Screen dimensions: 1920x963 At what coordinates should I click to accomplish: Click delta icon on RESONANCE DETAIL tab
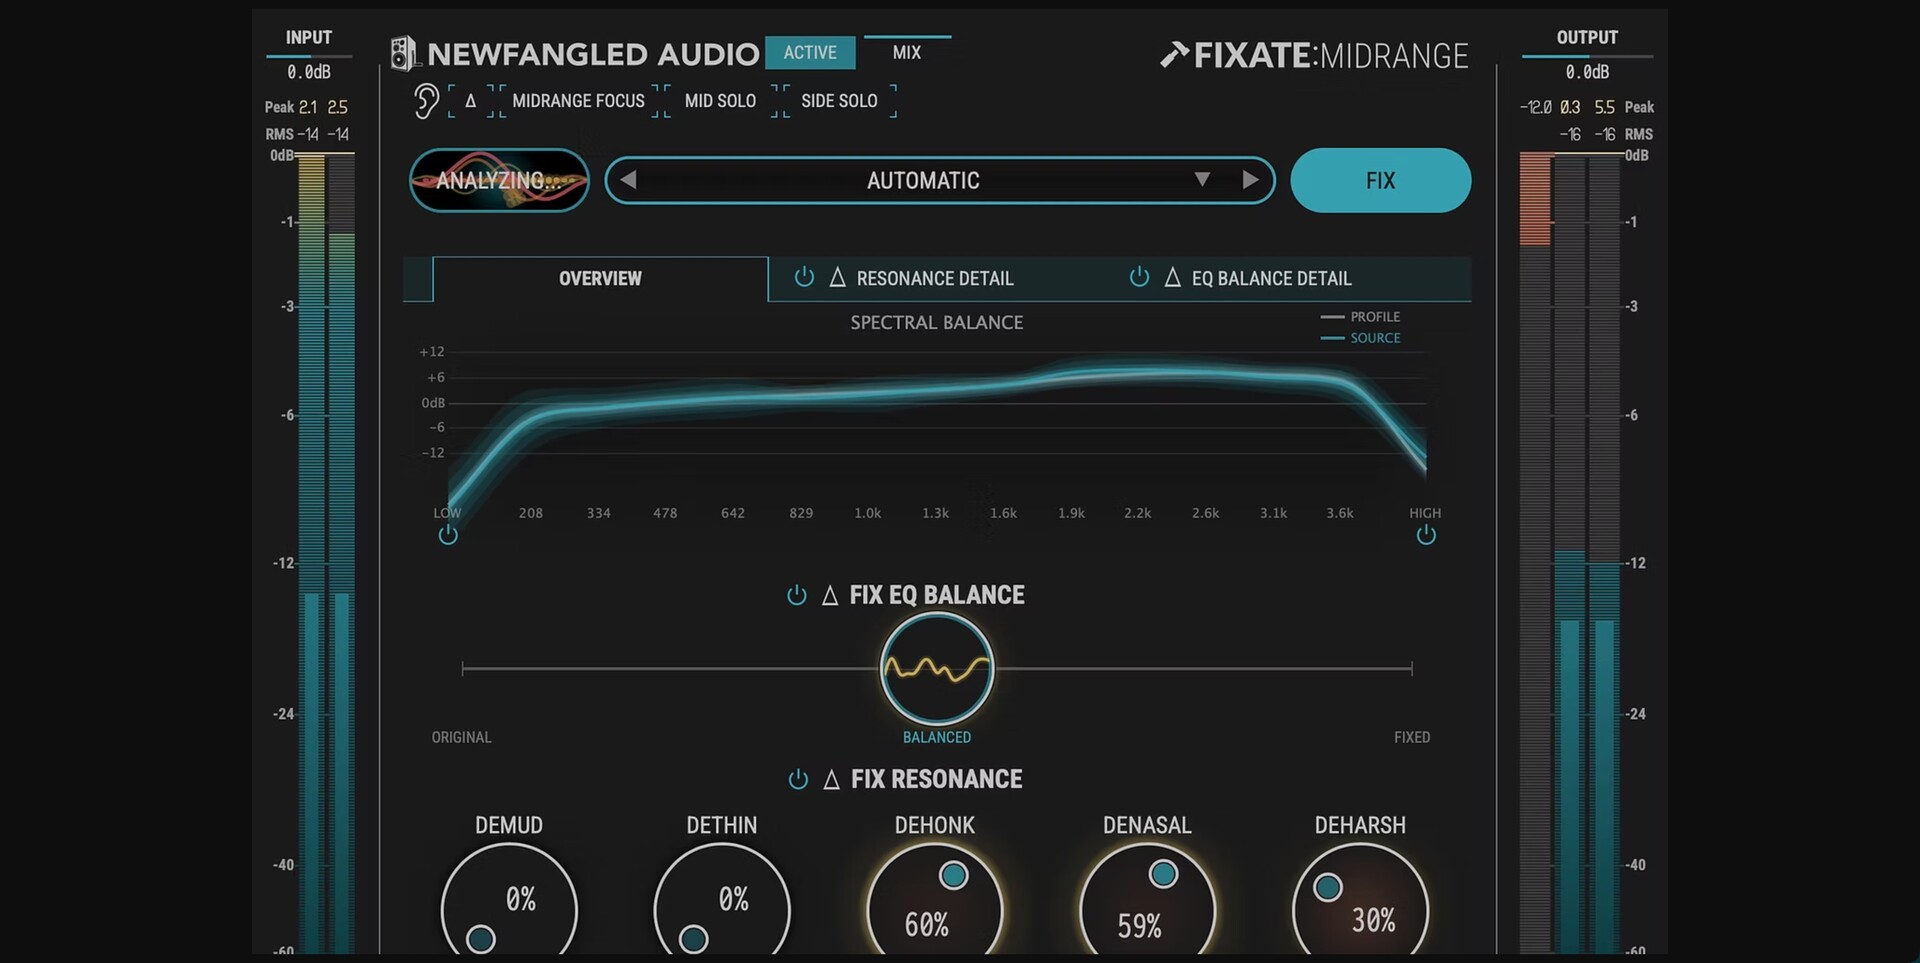(x=837, y=278)
